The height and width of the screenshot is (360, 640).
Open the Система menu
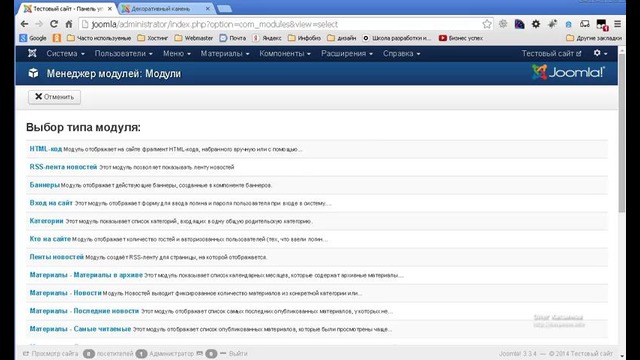point(65,53)
